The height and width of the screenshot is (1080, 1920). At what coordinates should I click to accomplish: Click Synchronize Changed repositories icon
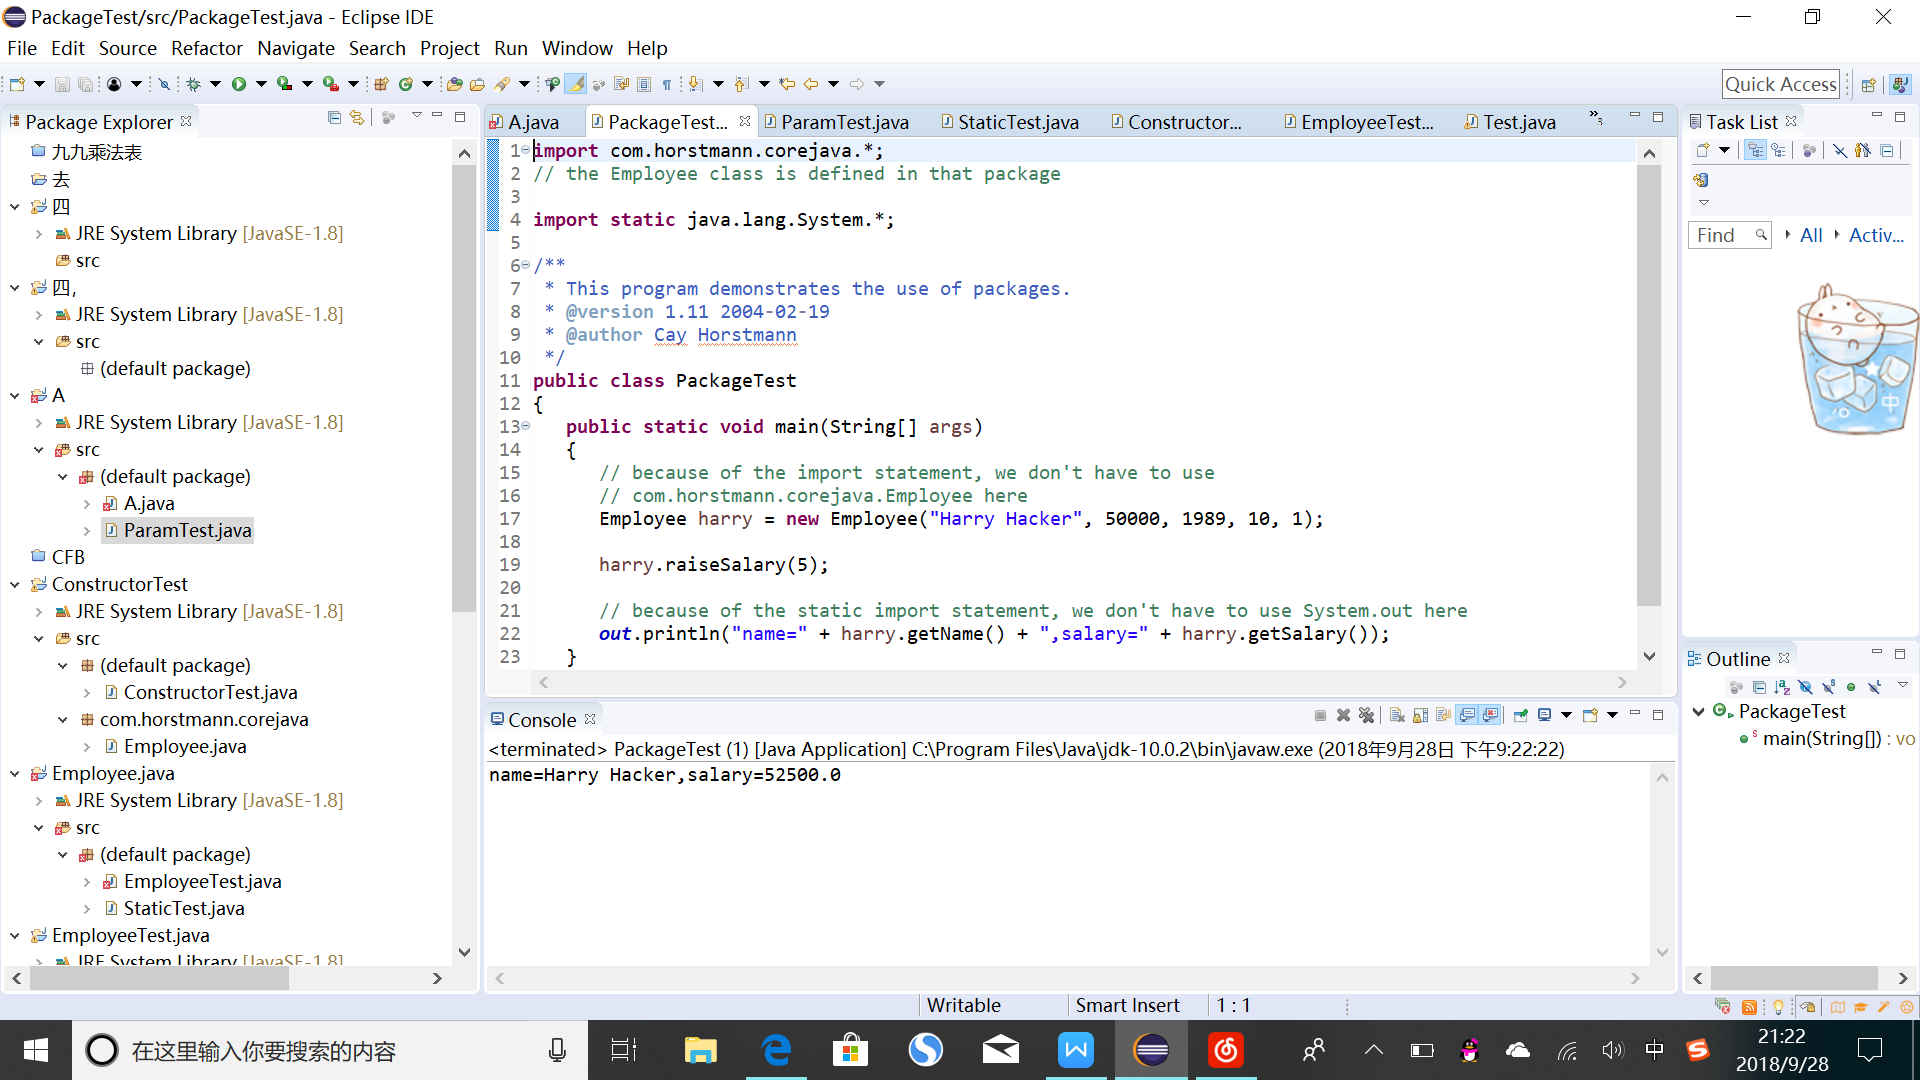pyautogui.click(x=1700, y=180)
